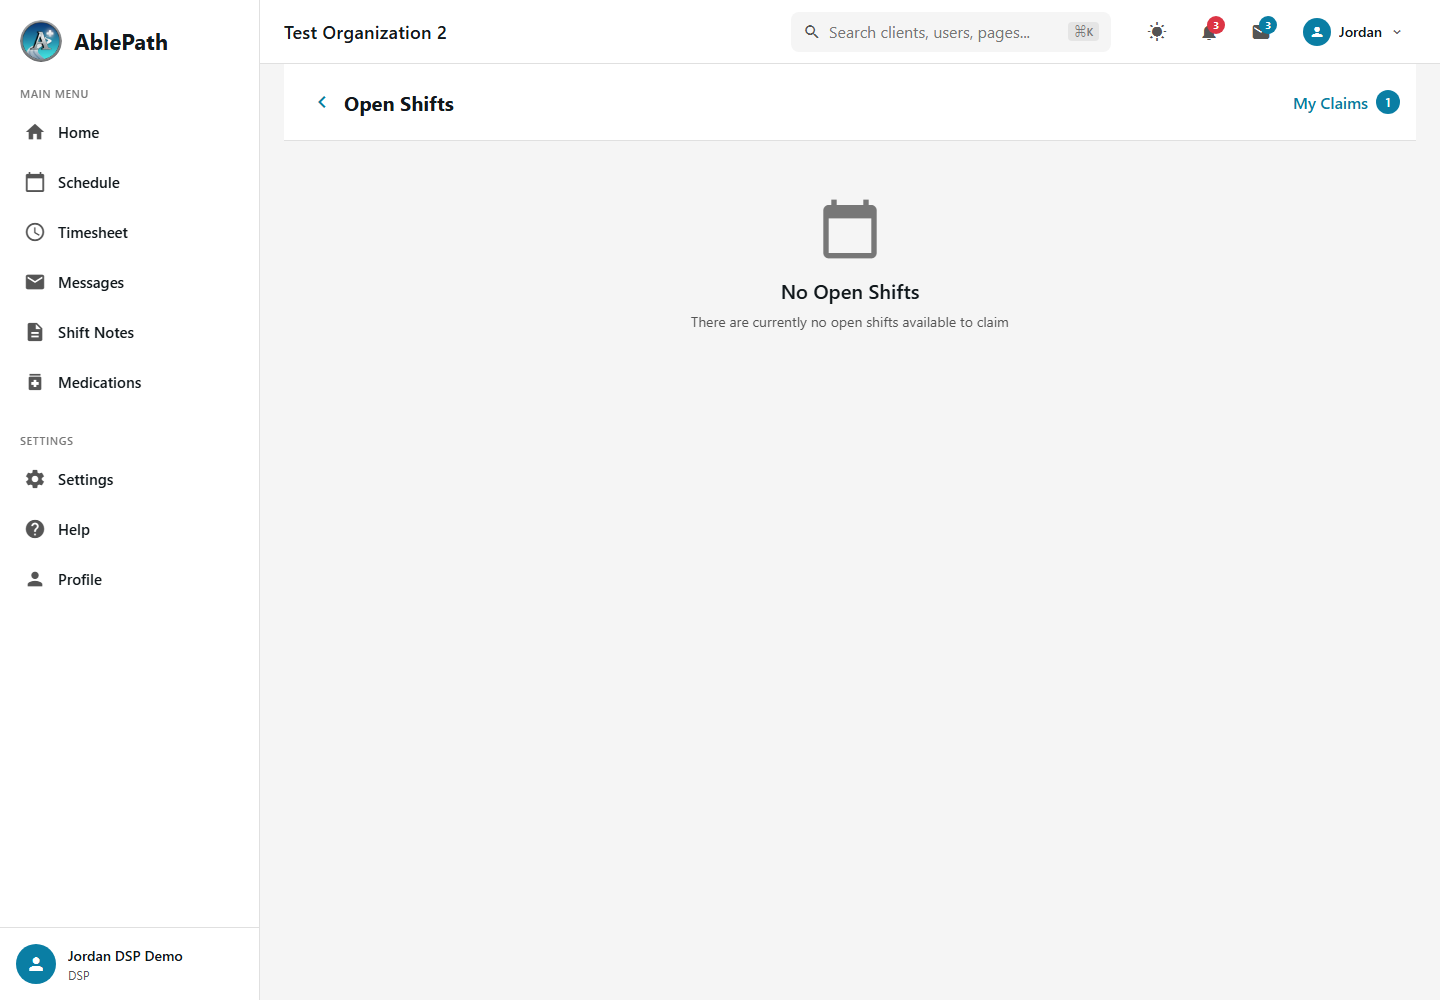Click the Jordan avatar in top bar
Image resolution: width=1440 pixels, height=1000 pixels.
(x=1317, y=32)
